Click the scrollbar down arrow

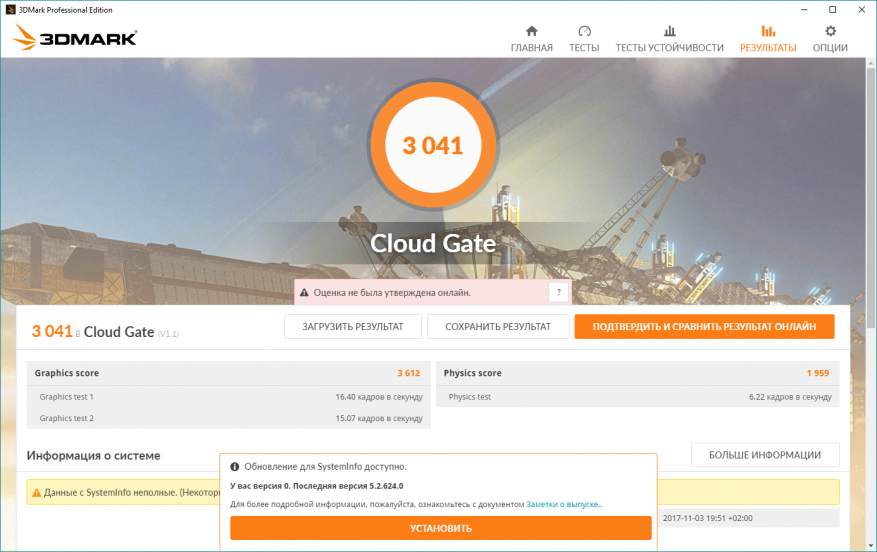click(x=871, y=545)
